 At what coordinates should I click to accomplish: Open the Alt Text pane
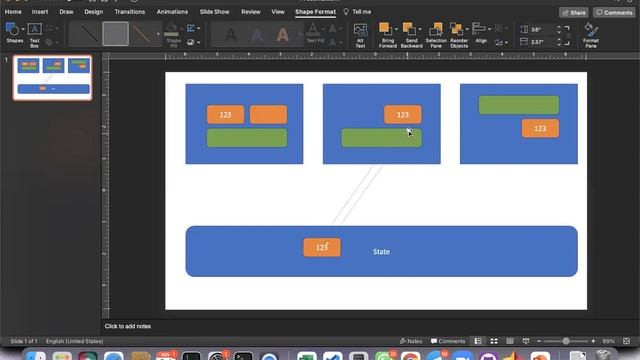point(360,35)
